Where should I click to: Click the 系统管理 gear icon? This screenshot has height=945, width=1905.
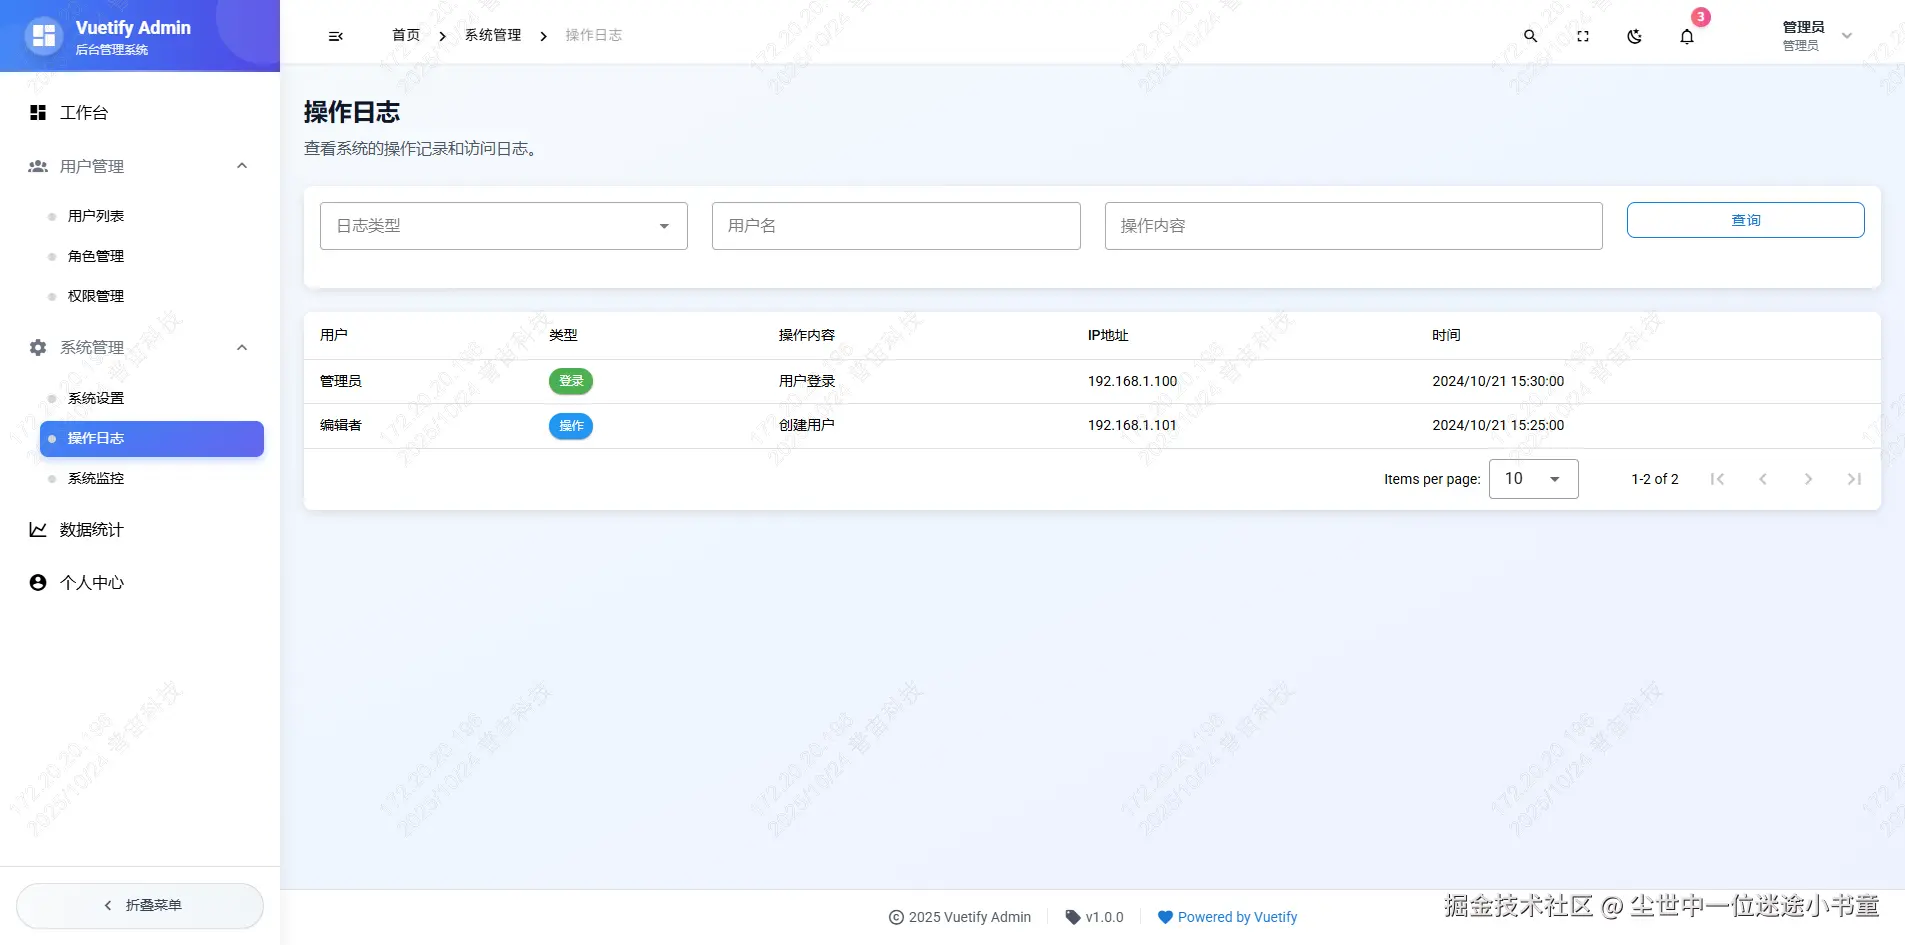38,347
